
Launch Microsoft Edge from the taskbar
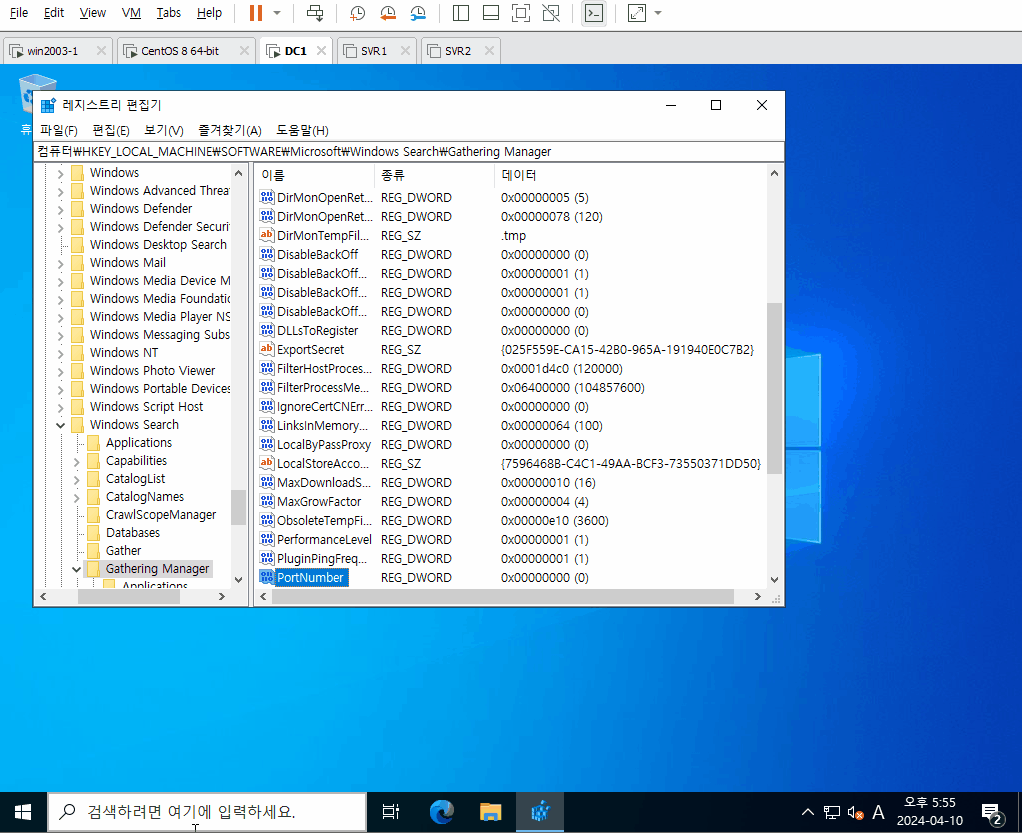[x=441, y=812]
